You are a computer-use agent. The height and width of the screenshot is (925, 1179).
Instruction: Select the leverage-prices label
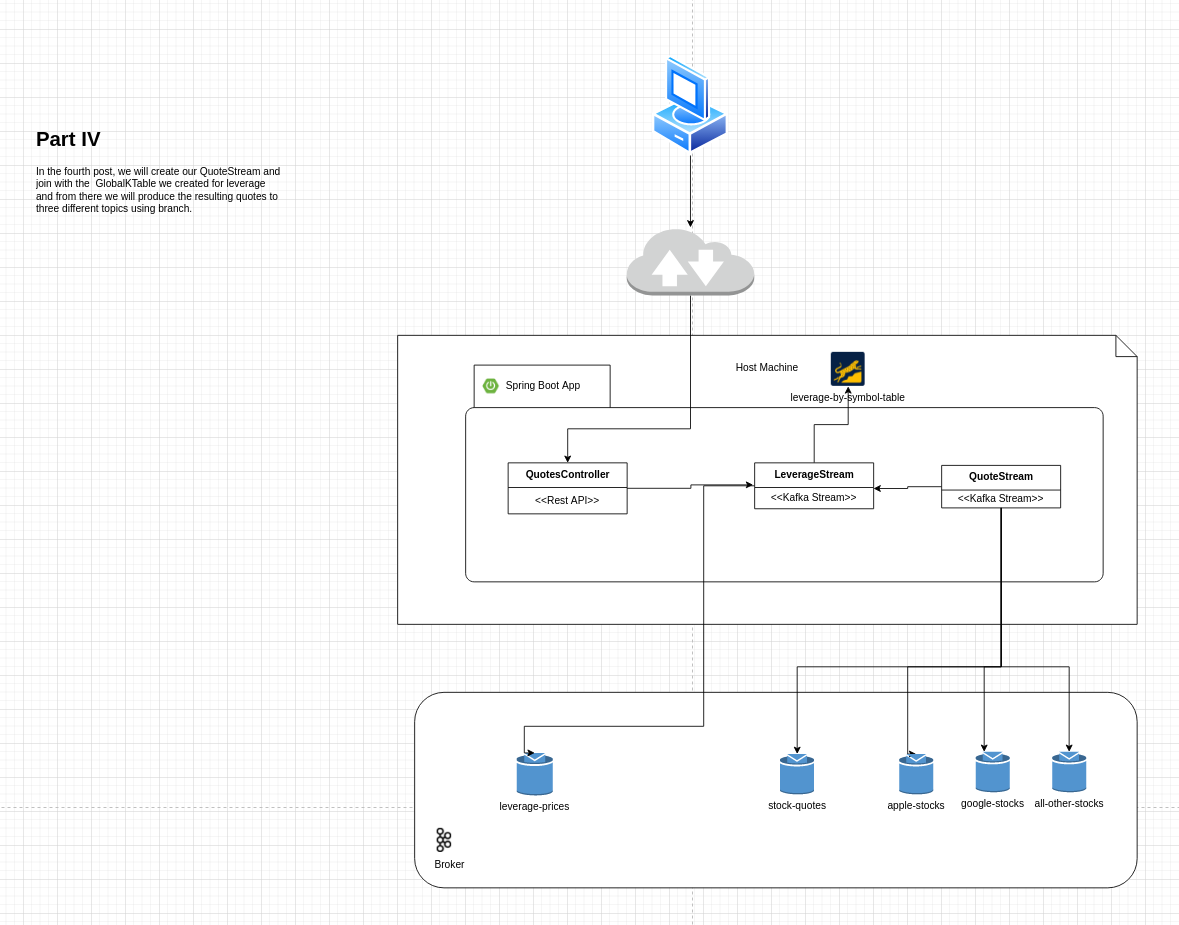click(x=535, y=807)
